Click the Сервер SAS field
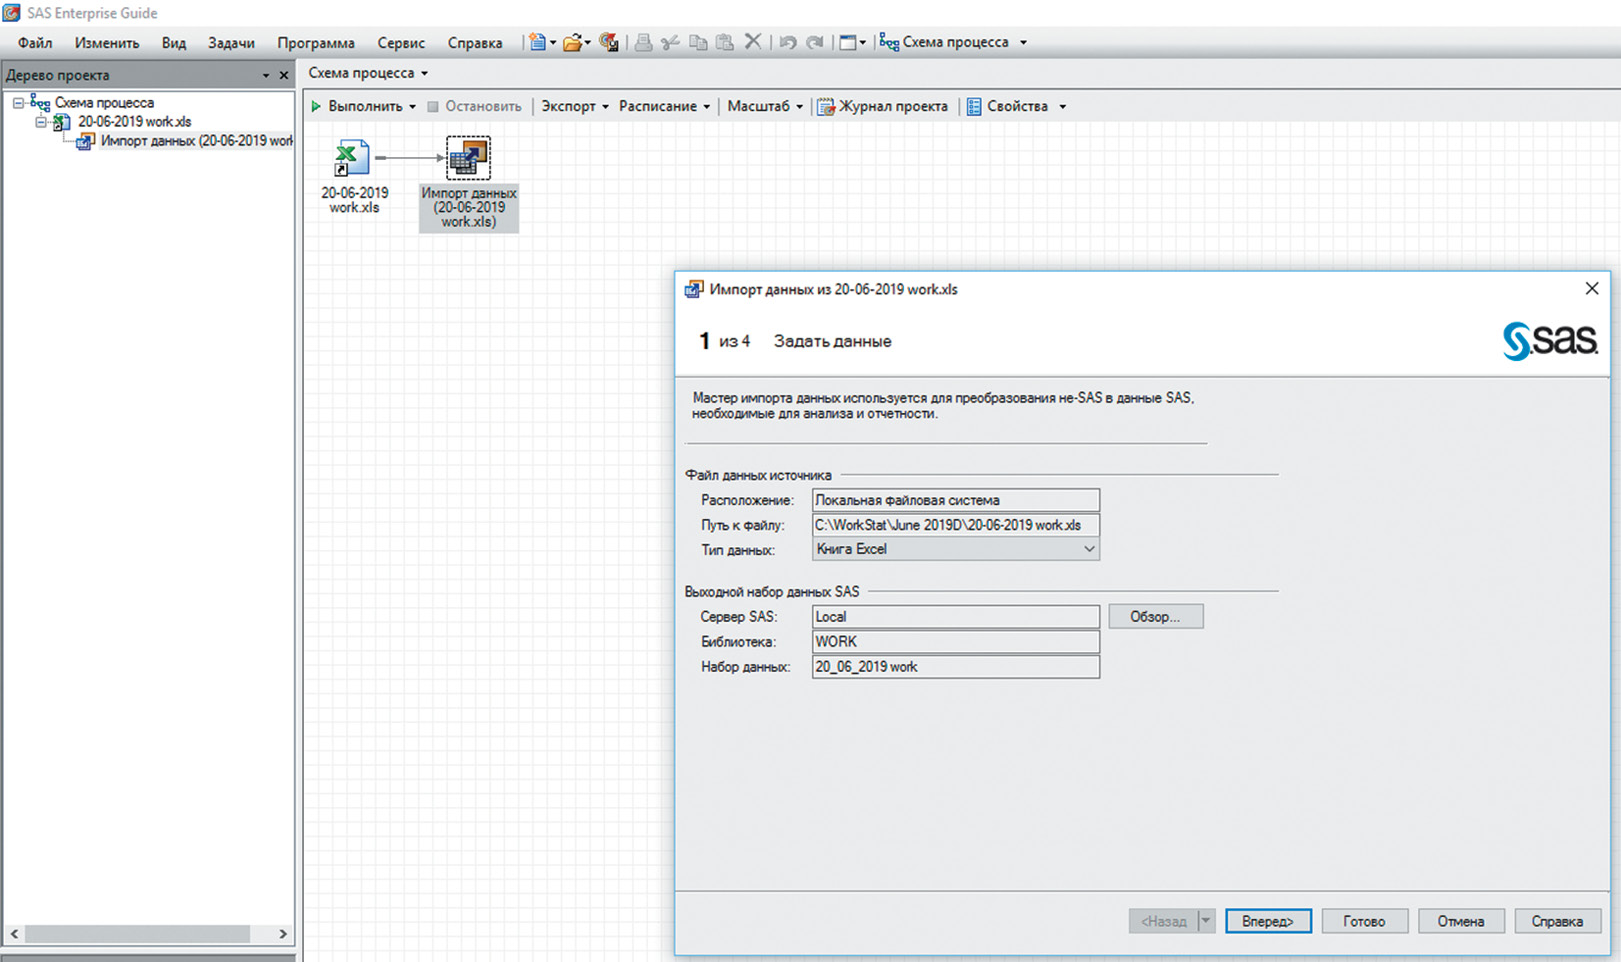Screen dimensions: 1621x962 pos(955,617)
